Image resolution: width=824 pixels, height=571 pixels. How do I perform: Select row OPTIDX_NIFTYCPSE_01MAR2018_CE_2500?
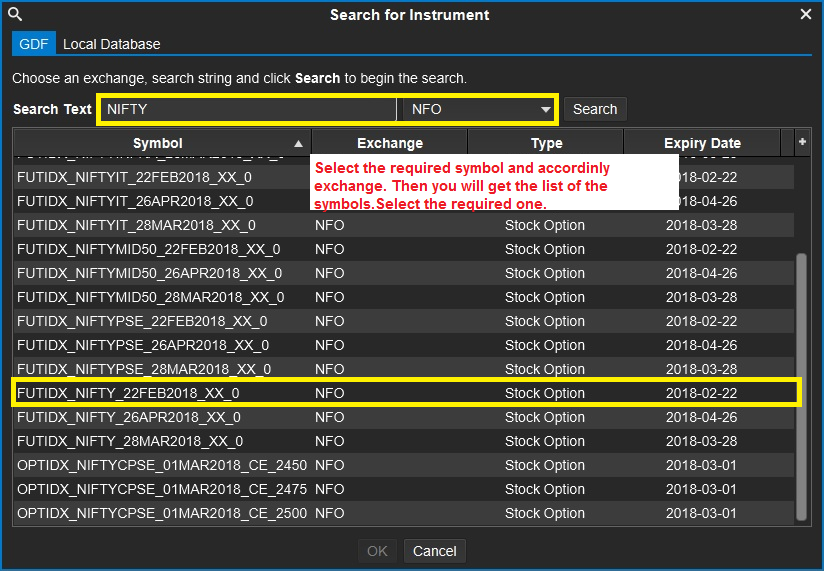[404, 513]
